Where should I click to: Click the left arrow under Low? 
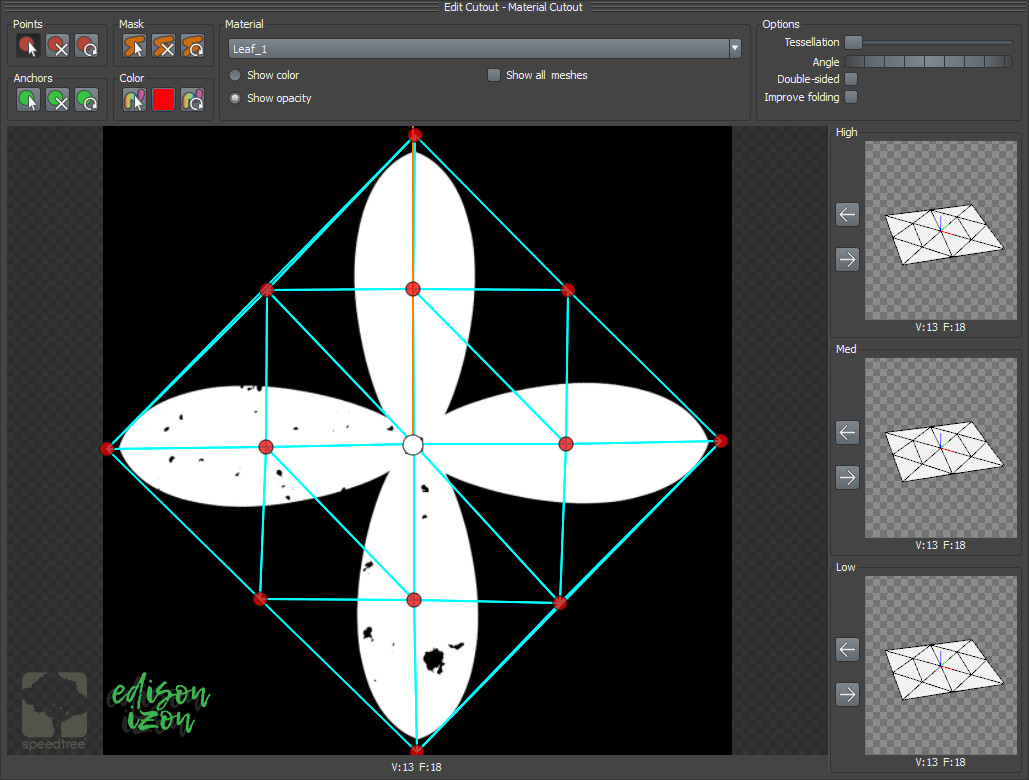(846, 649)
